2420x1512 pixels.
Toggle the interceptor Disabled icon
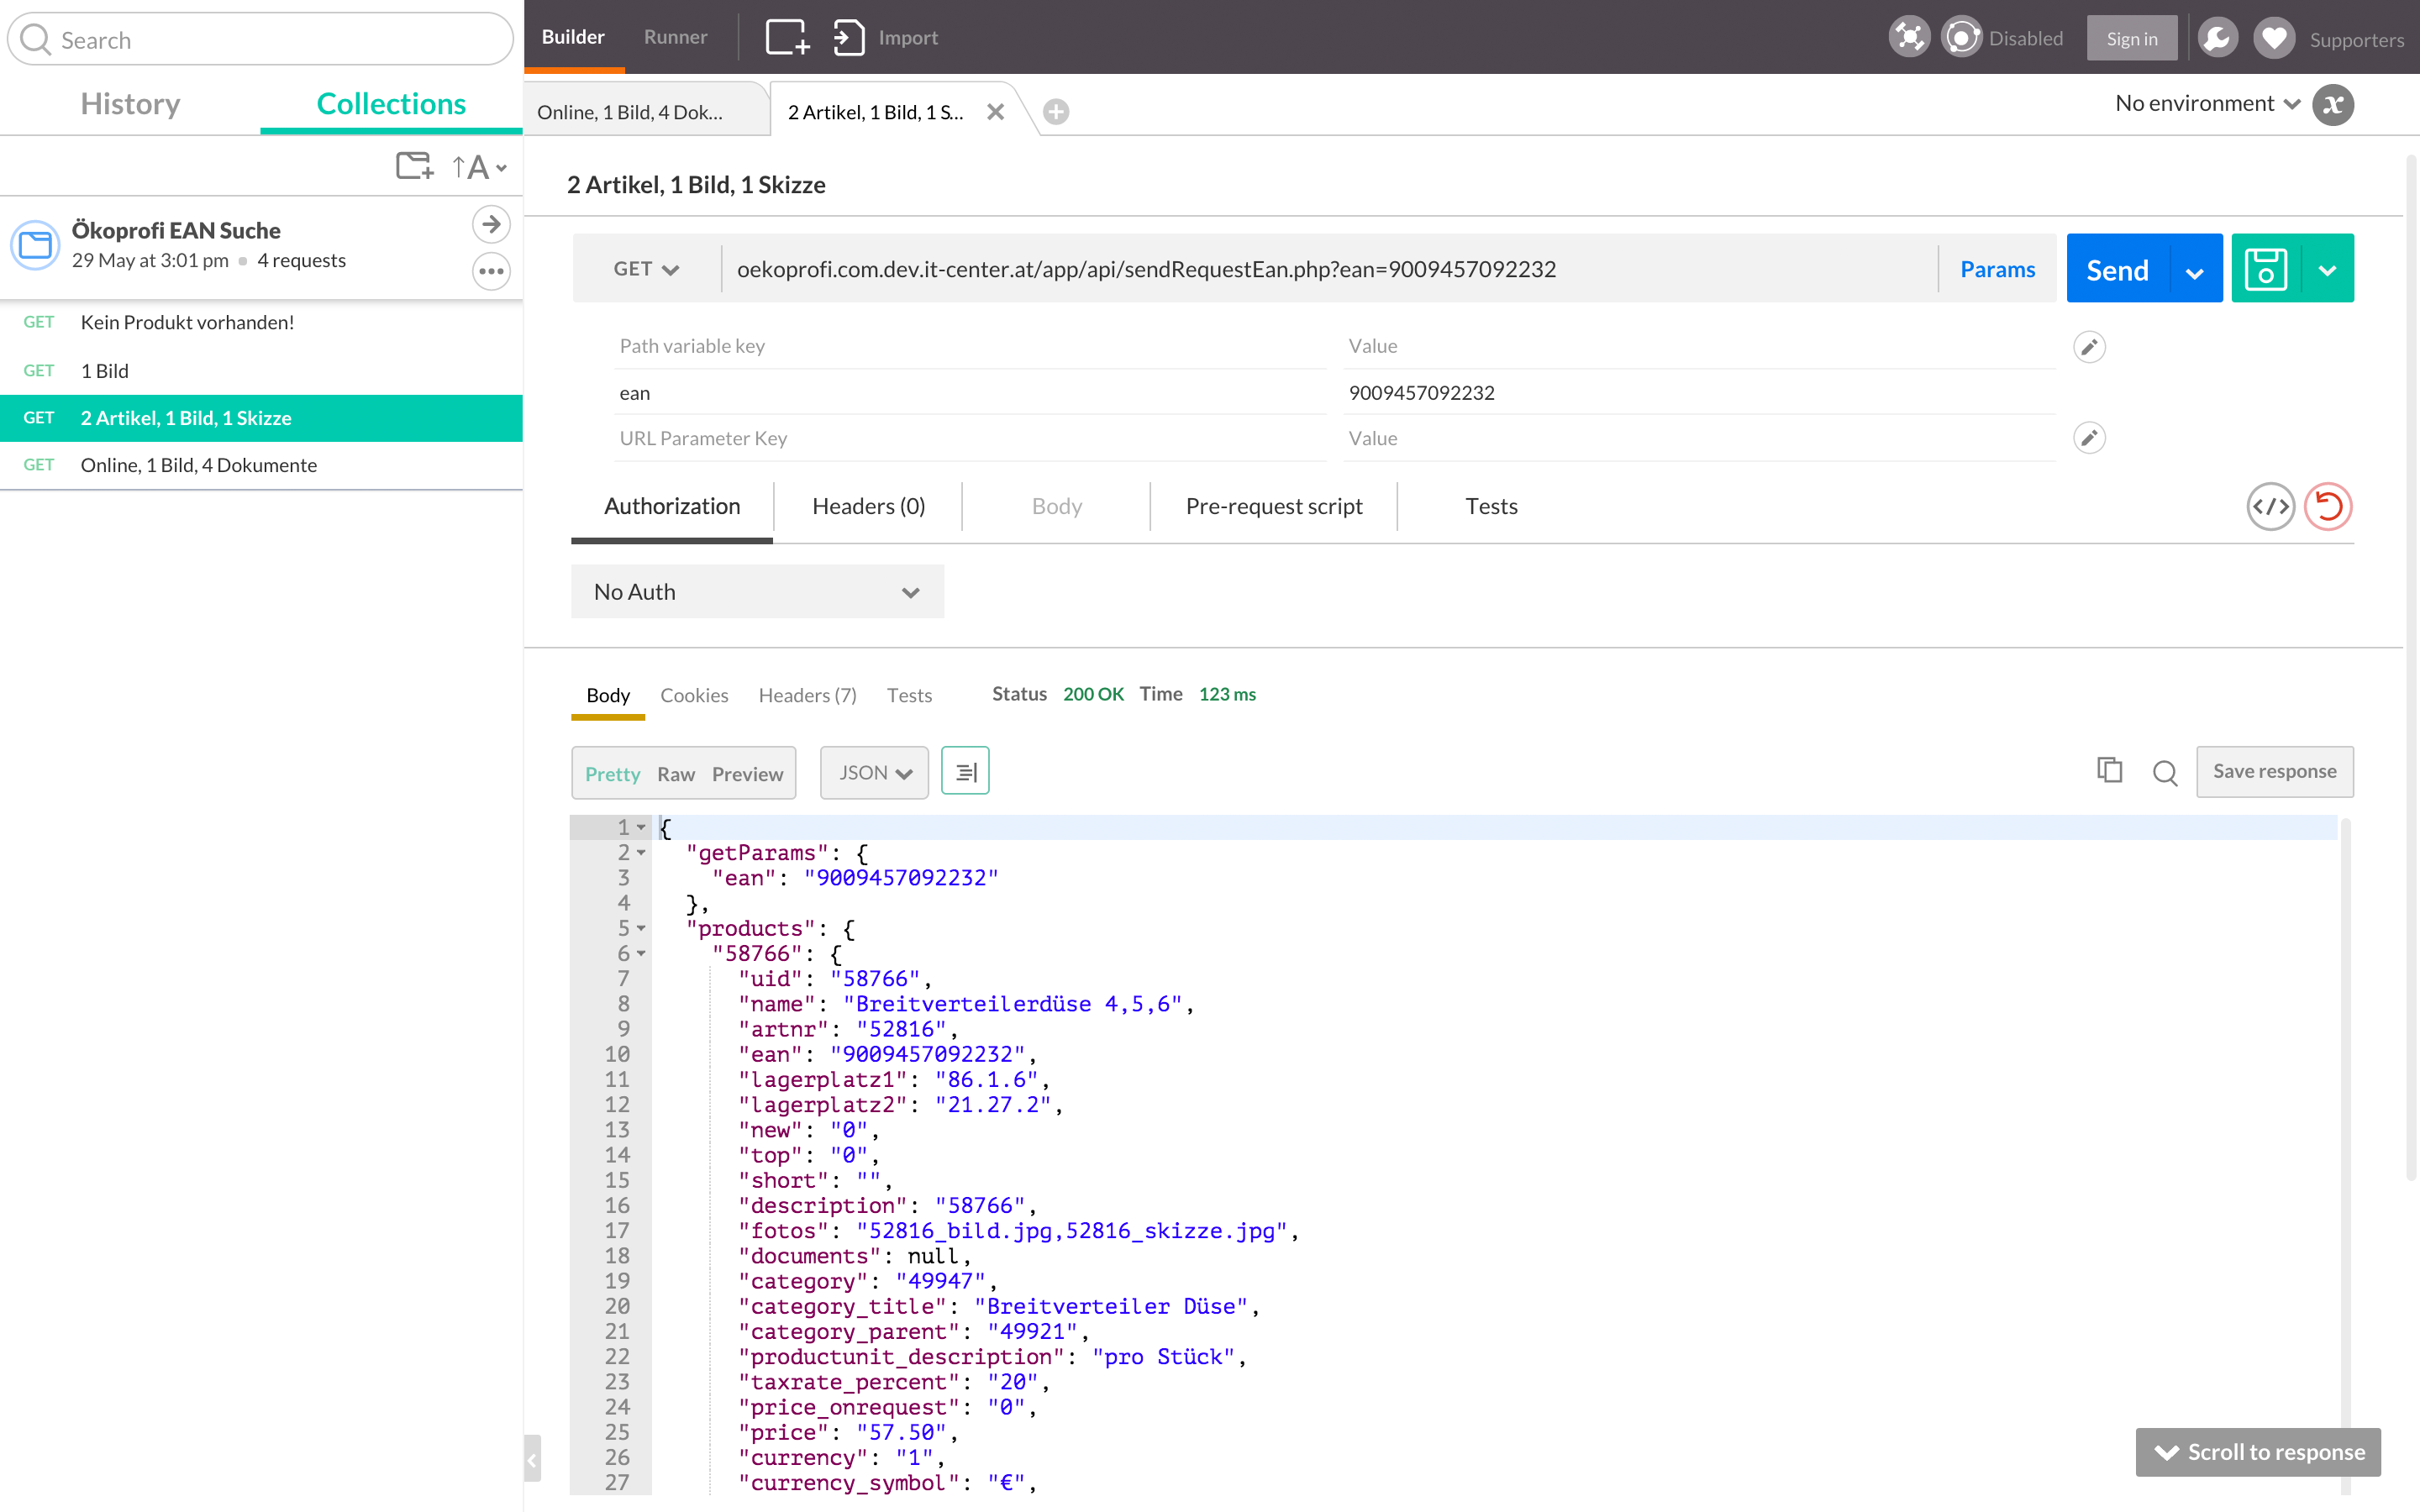point(1961,38)
